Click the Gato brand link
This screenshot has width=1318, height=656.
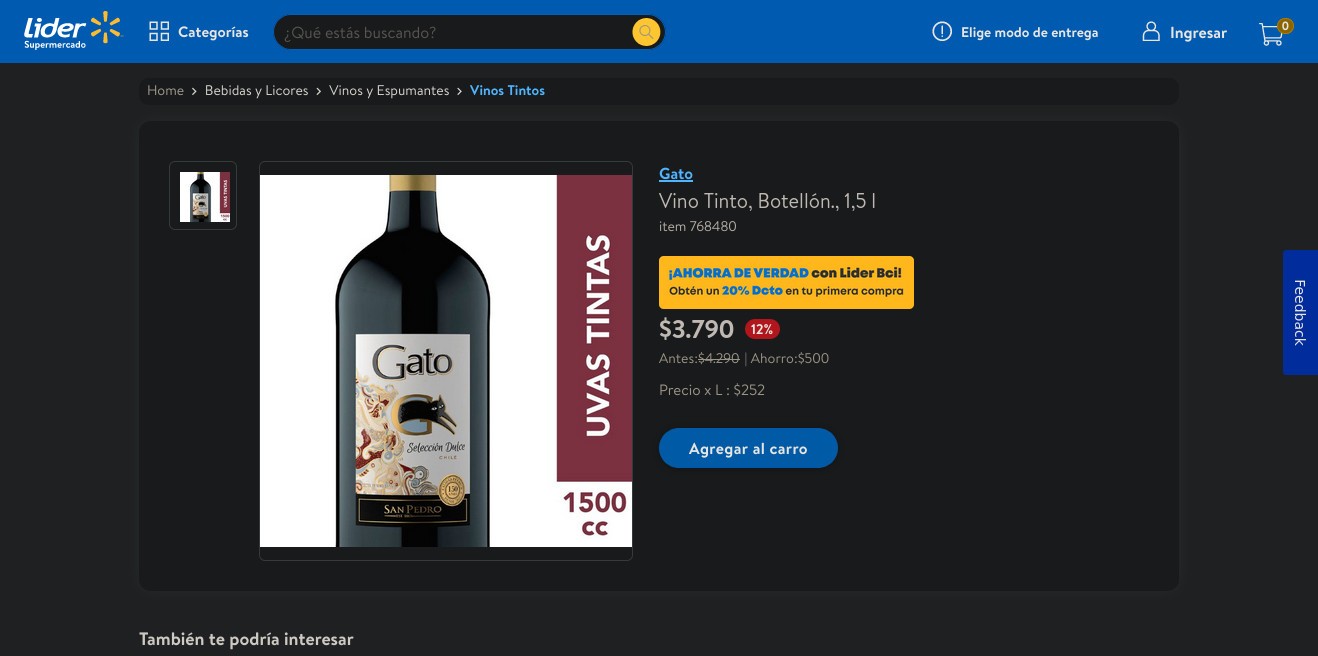(x=676, y=174)
